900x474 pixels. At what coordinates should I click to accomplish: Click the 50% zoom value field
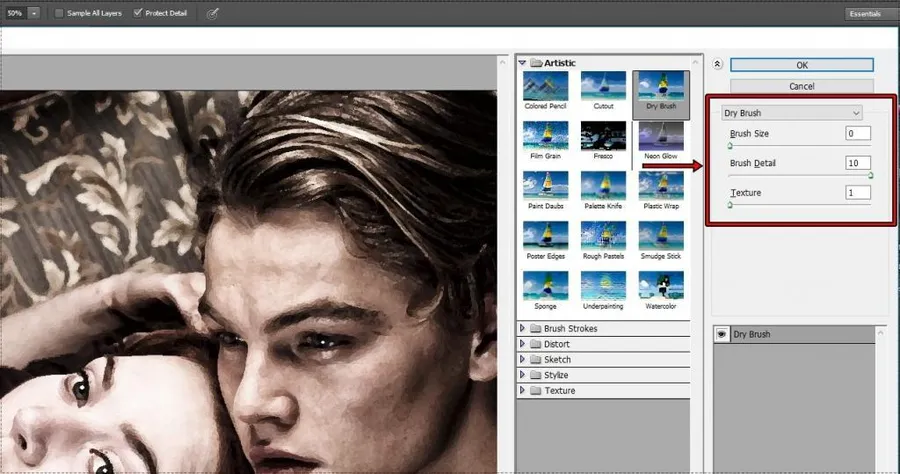(x=15, y=13)
